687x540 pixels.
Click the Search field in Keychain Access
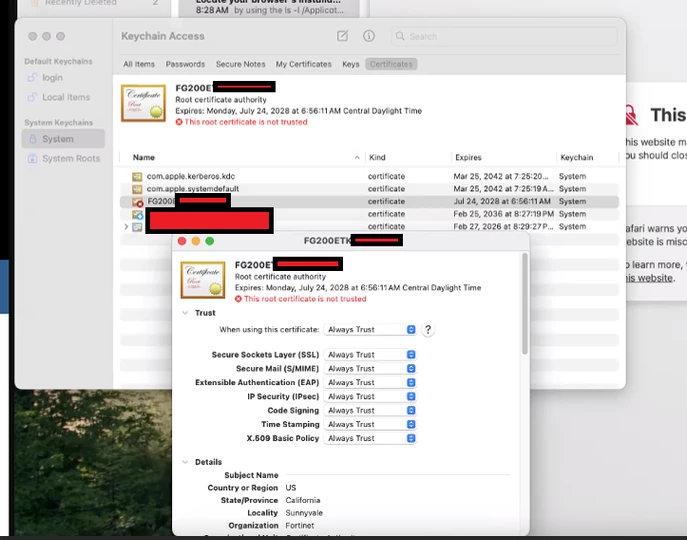[504, 36]
